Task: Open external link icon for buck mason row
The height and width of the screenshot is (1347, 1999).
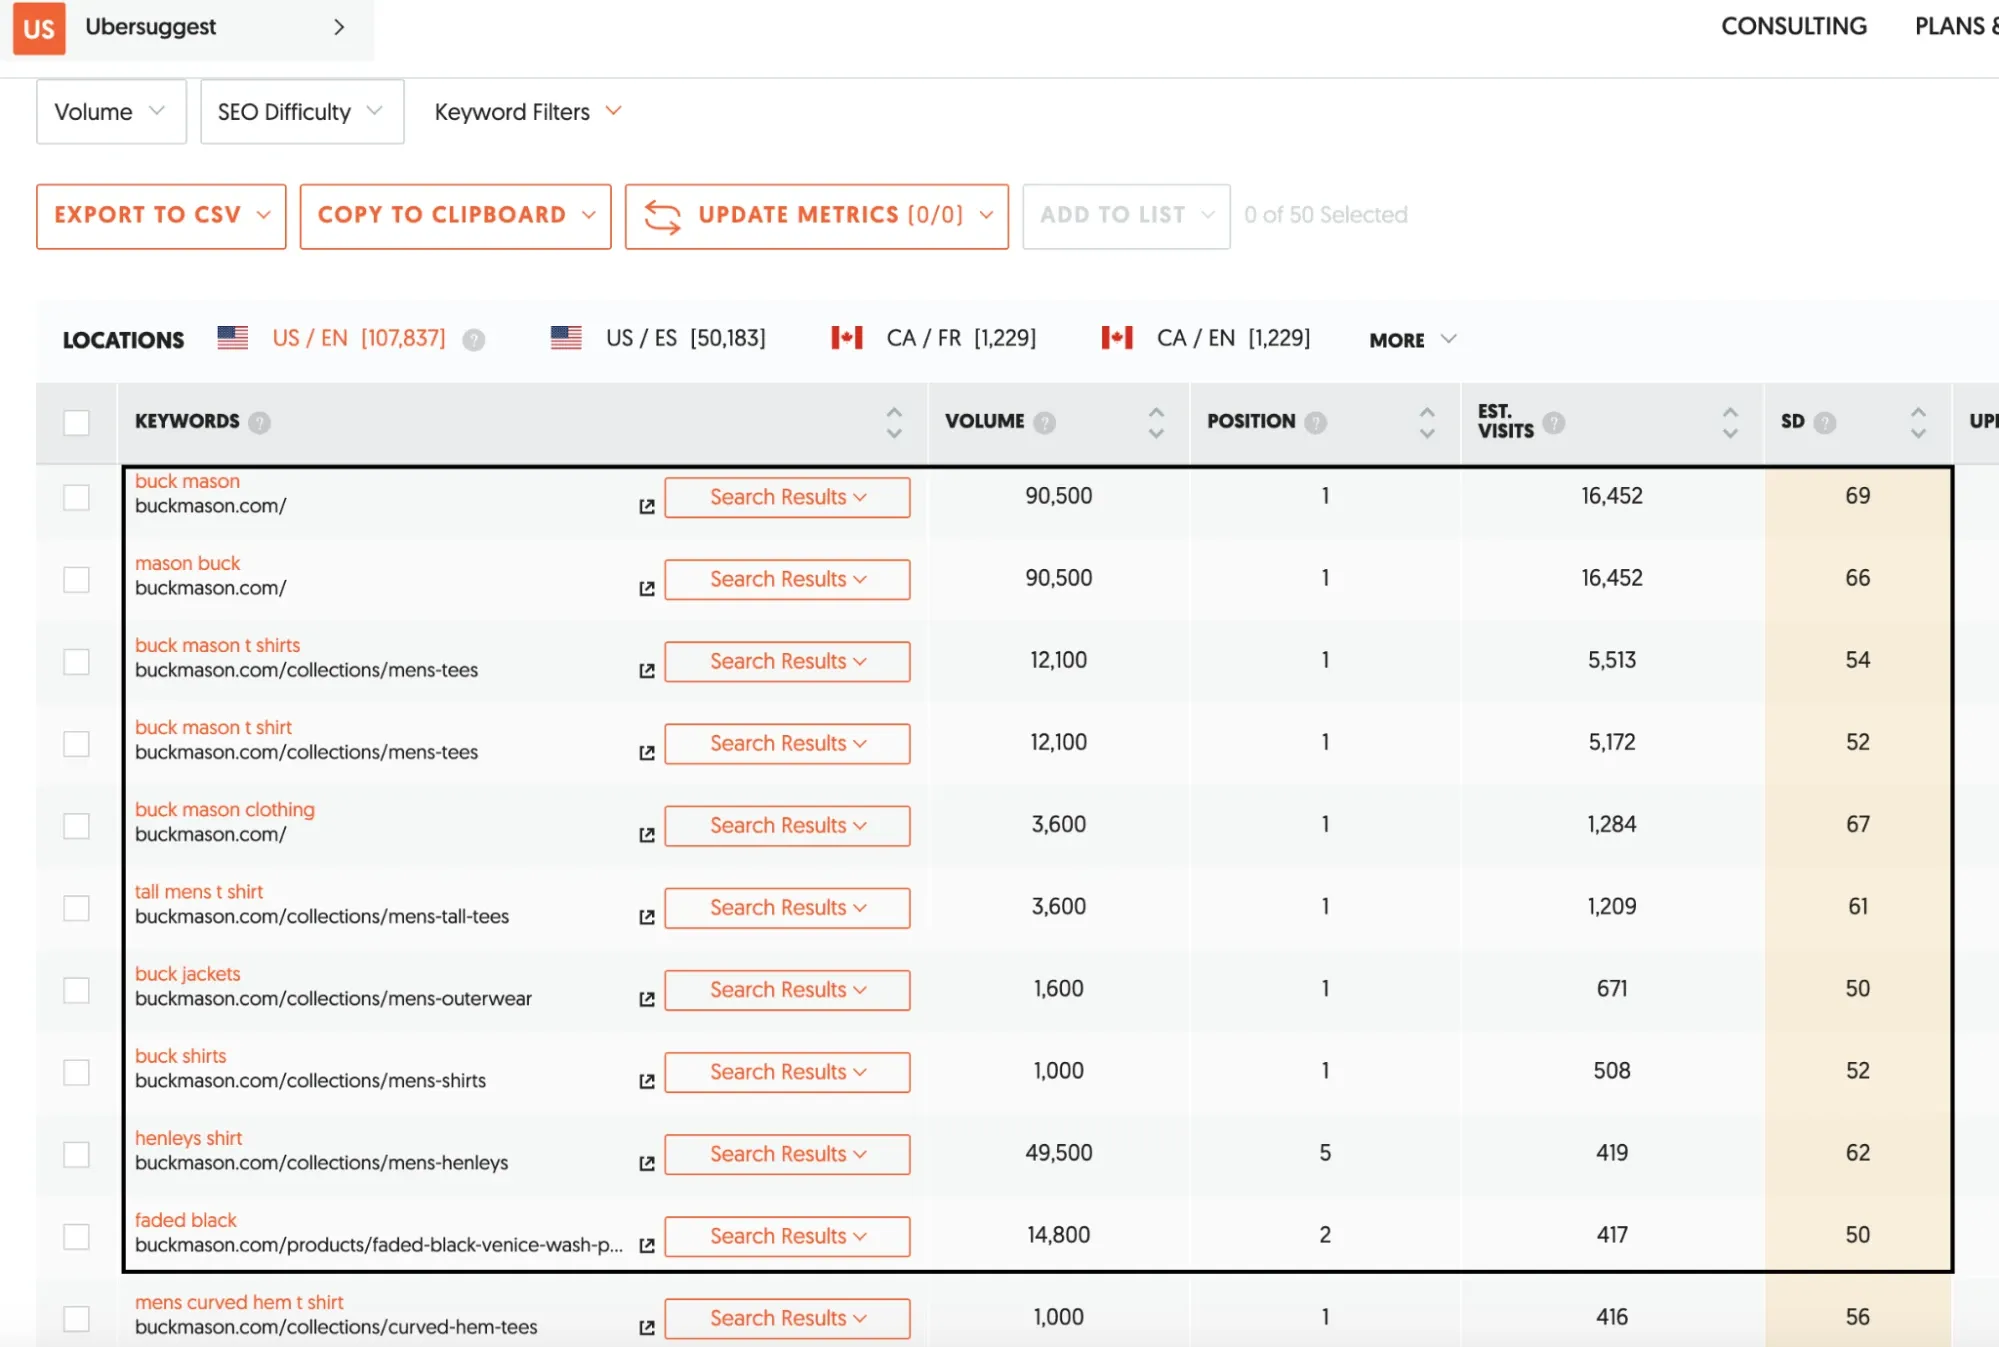Action: coord(647,507)
